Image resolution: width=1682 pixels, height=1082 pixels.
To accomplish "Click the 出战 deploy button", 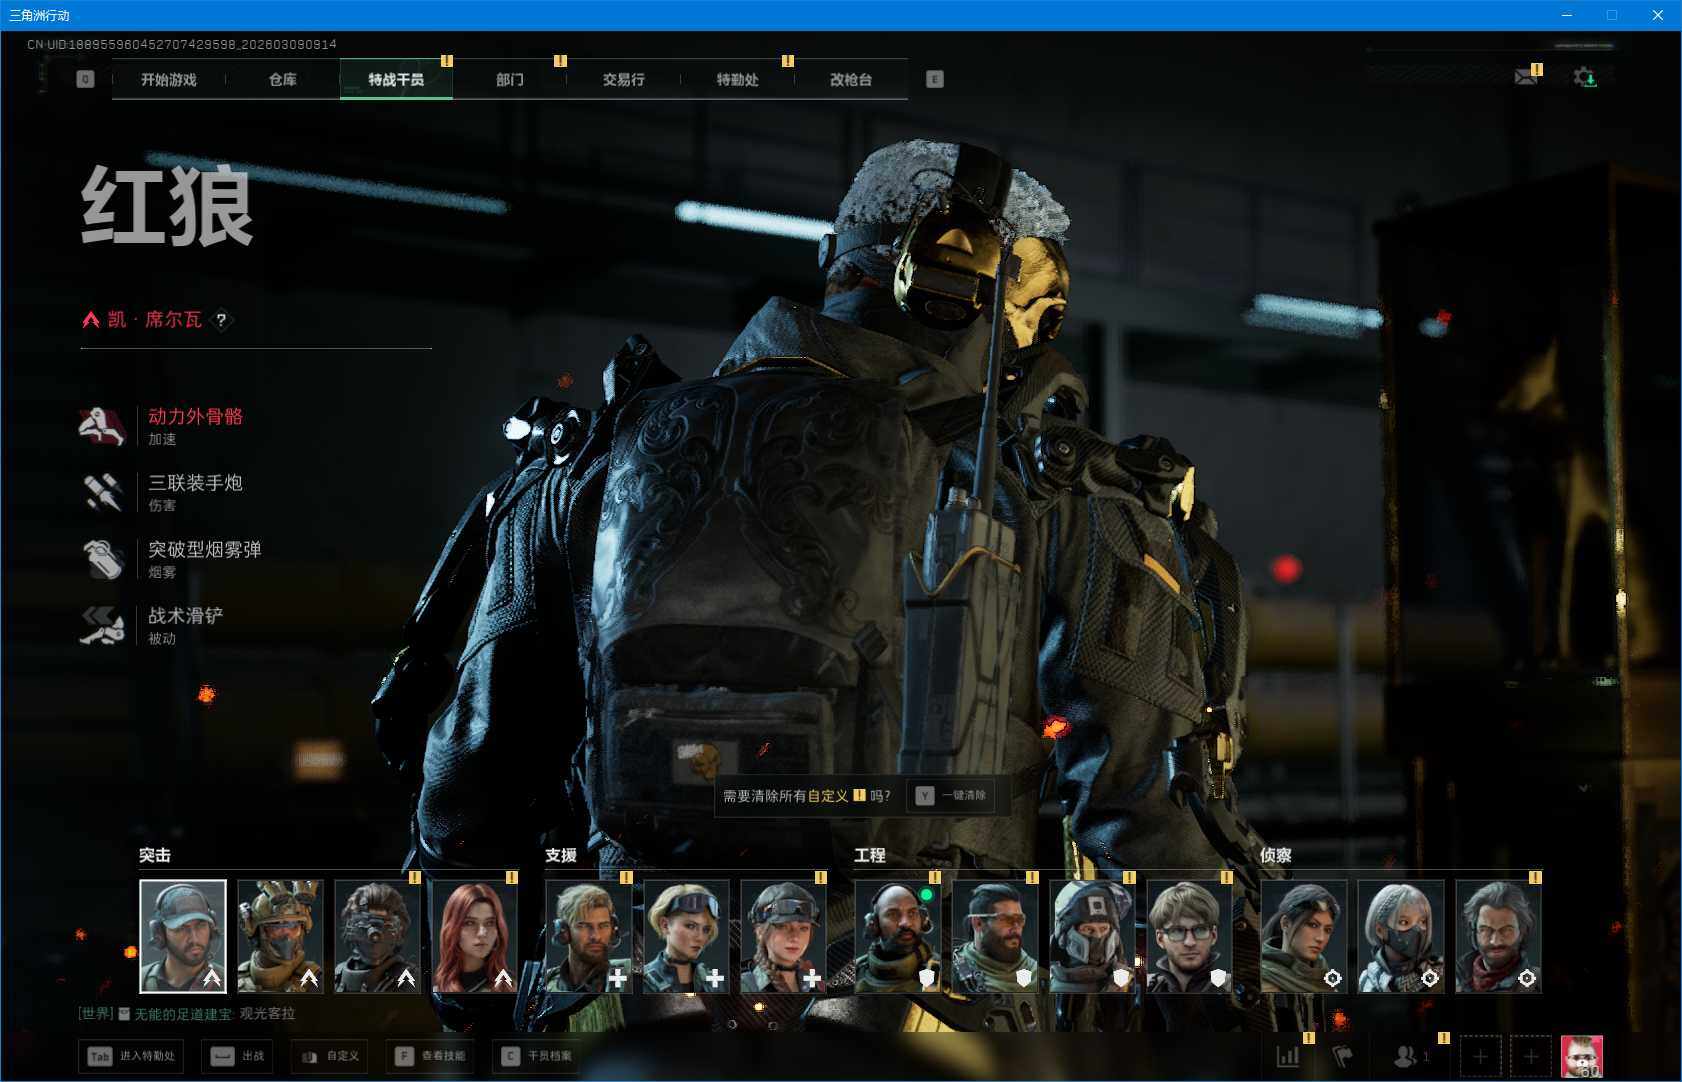I will pos(238,1056).
